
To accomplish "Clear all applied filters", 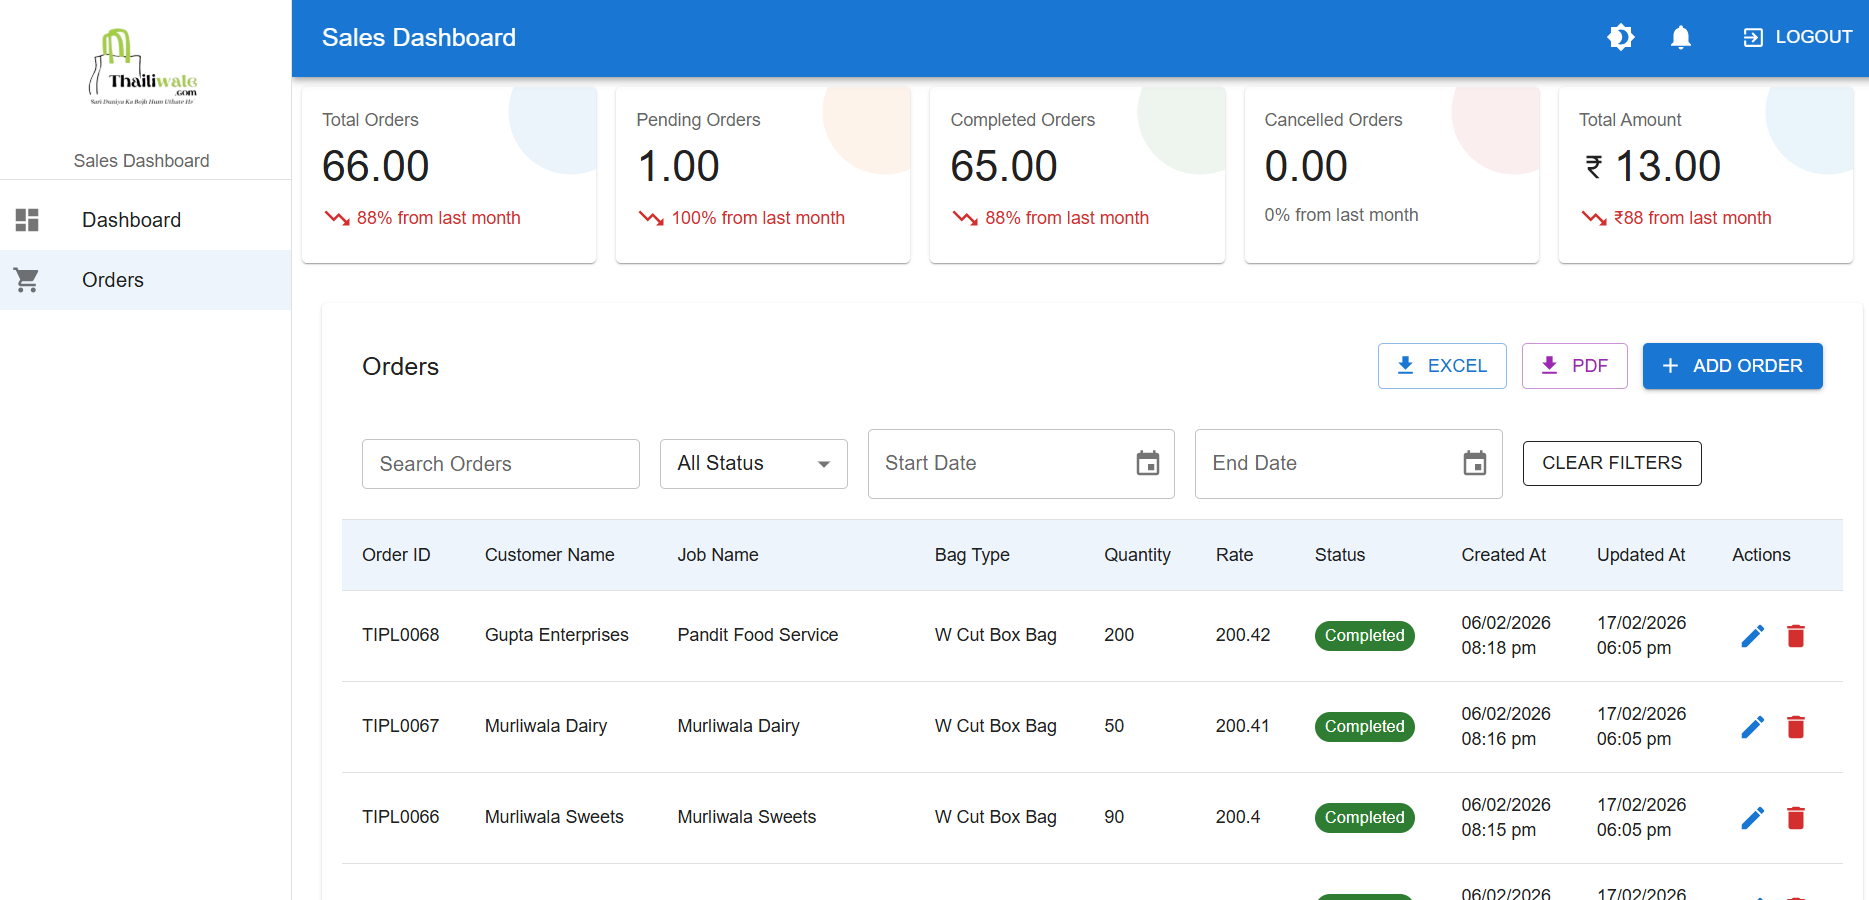I will coord(1611,463).
